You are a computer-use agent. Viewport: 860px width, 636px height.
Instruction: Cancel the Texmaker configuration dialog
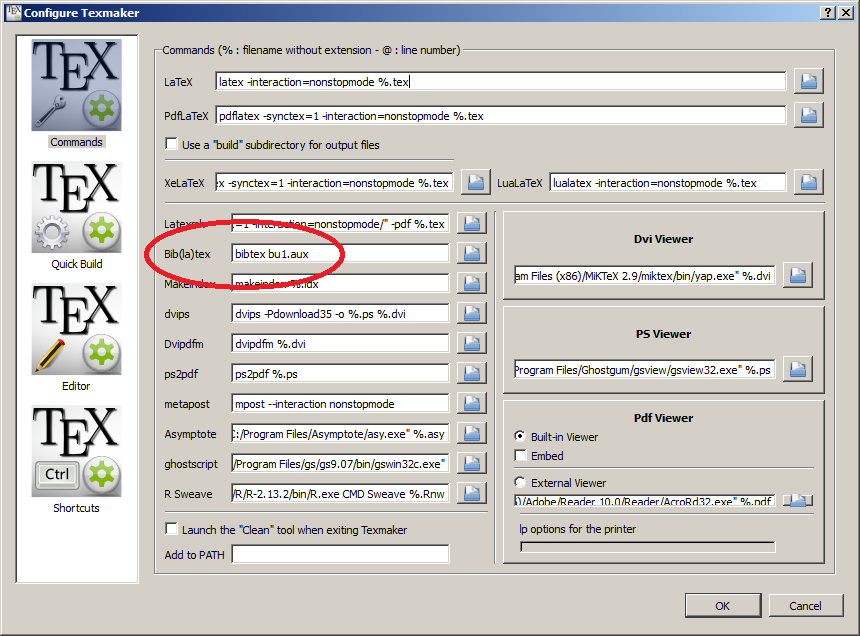point(806,605)
